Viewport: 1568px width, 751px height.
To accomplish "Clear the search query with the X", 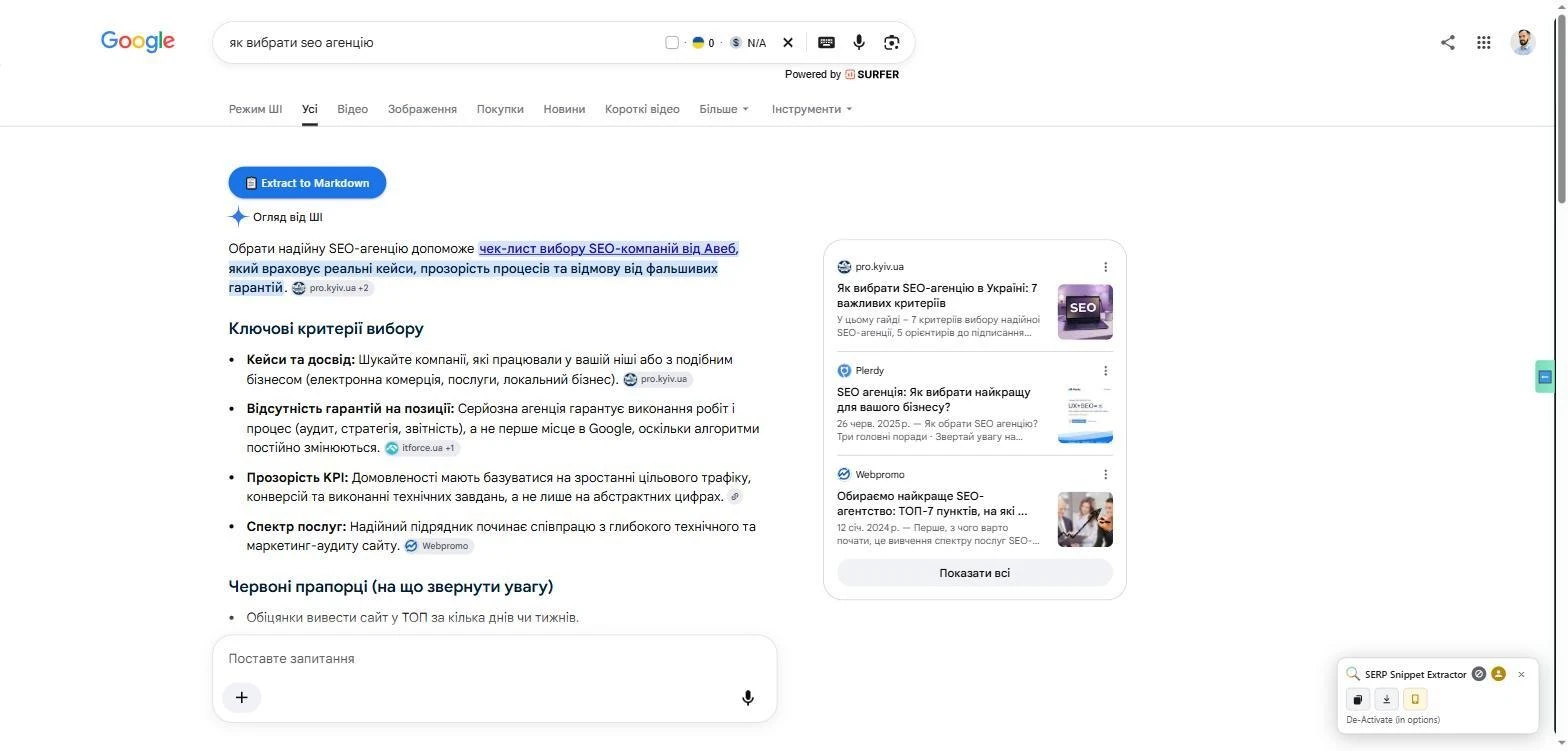I will pyautogui.click(x=788, y=43).
